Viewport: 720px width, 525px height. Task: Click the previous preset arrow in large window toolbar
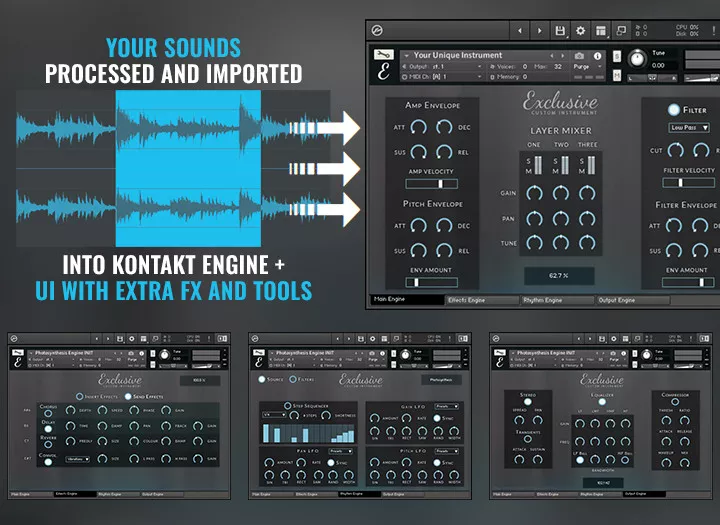coord(520,31)
